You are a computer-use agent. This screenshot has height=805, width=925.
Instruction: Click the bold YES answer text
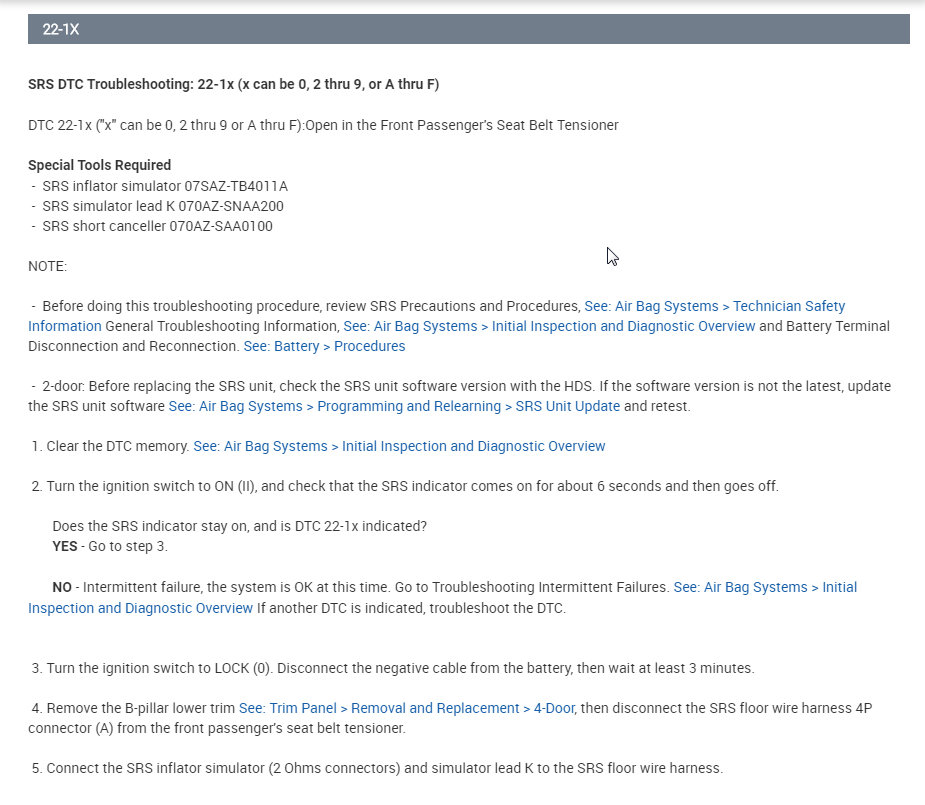click(x=64, y=546)
